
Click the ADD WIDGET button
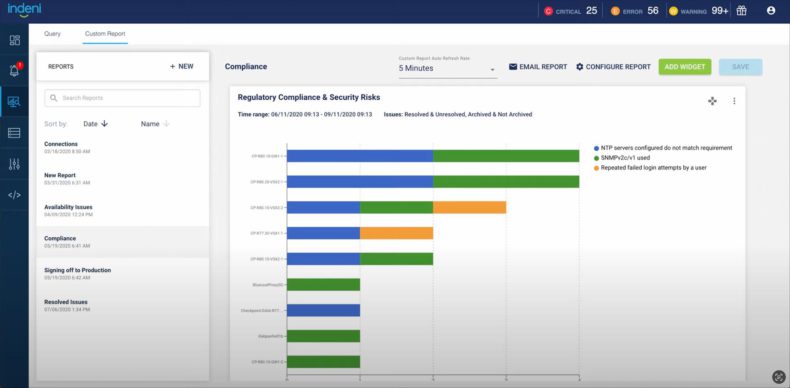pyautogui.click(x=685, y=67)
